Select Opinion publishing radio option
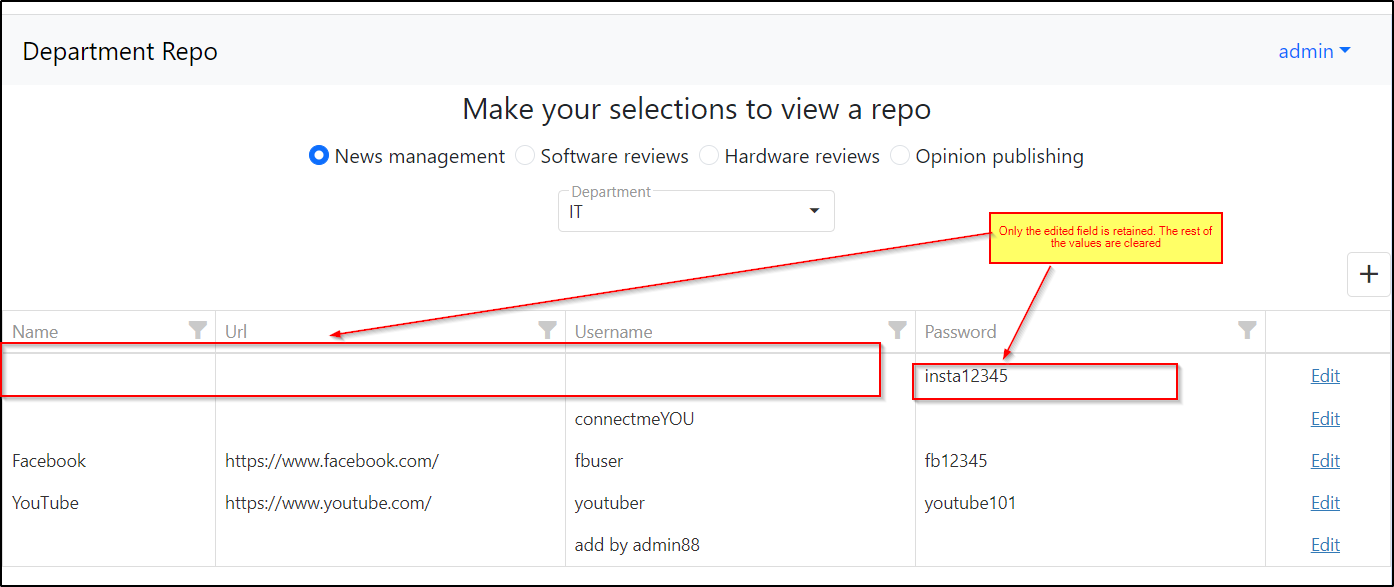 [900, 156]
